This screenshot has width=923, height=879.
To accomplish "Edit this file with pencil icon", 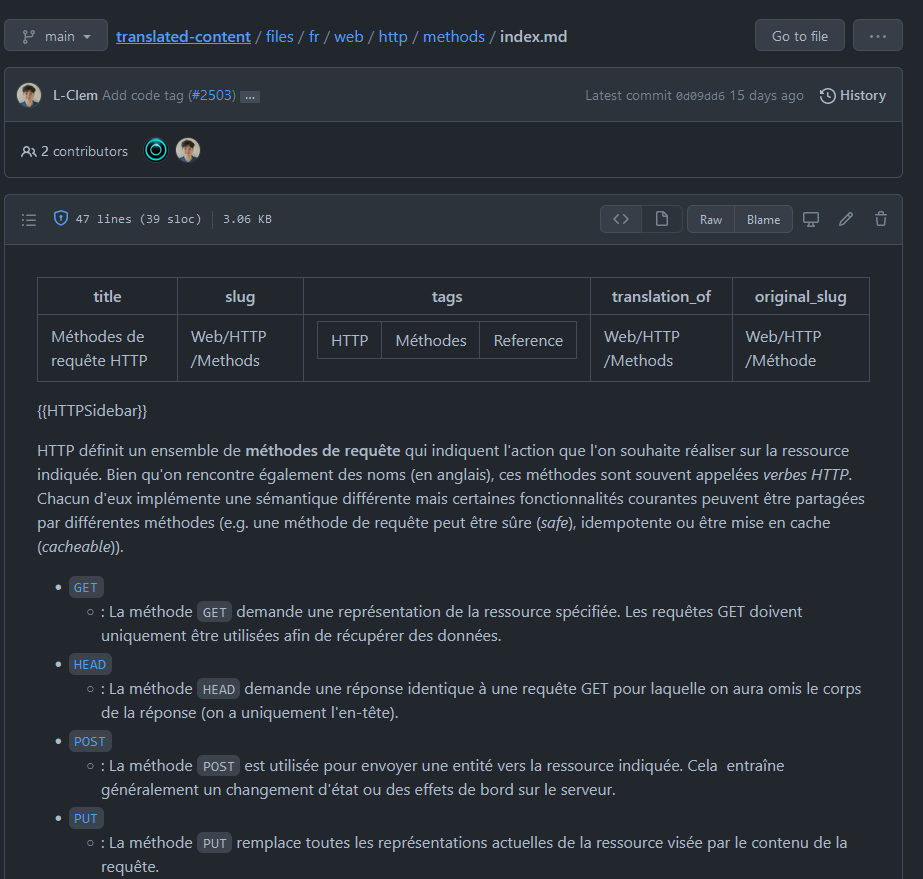I will point(846,219).
